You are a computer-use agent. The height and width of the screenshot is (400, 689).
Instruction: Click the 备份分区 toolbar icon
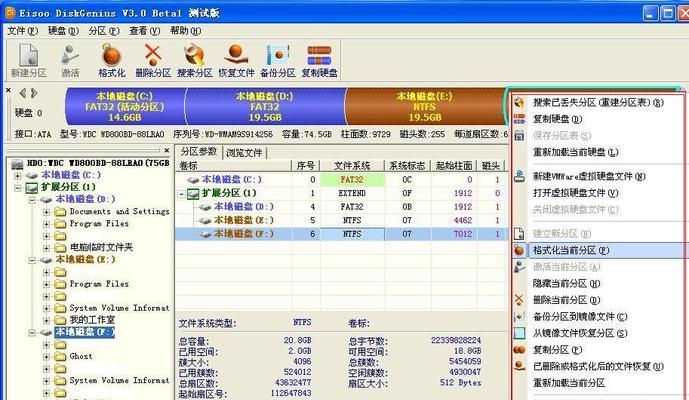pos(278,61)
